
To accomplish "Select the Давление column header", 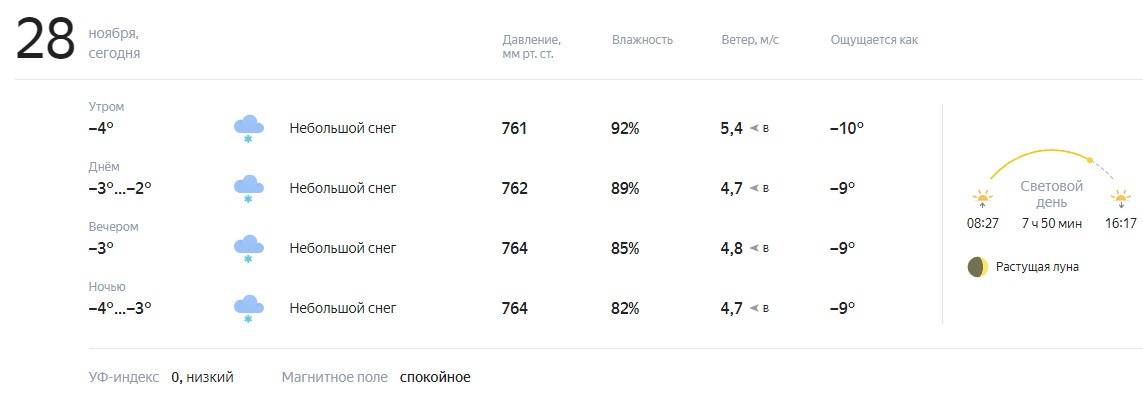I will pyautogui.click(x=531, y=47).
